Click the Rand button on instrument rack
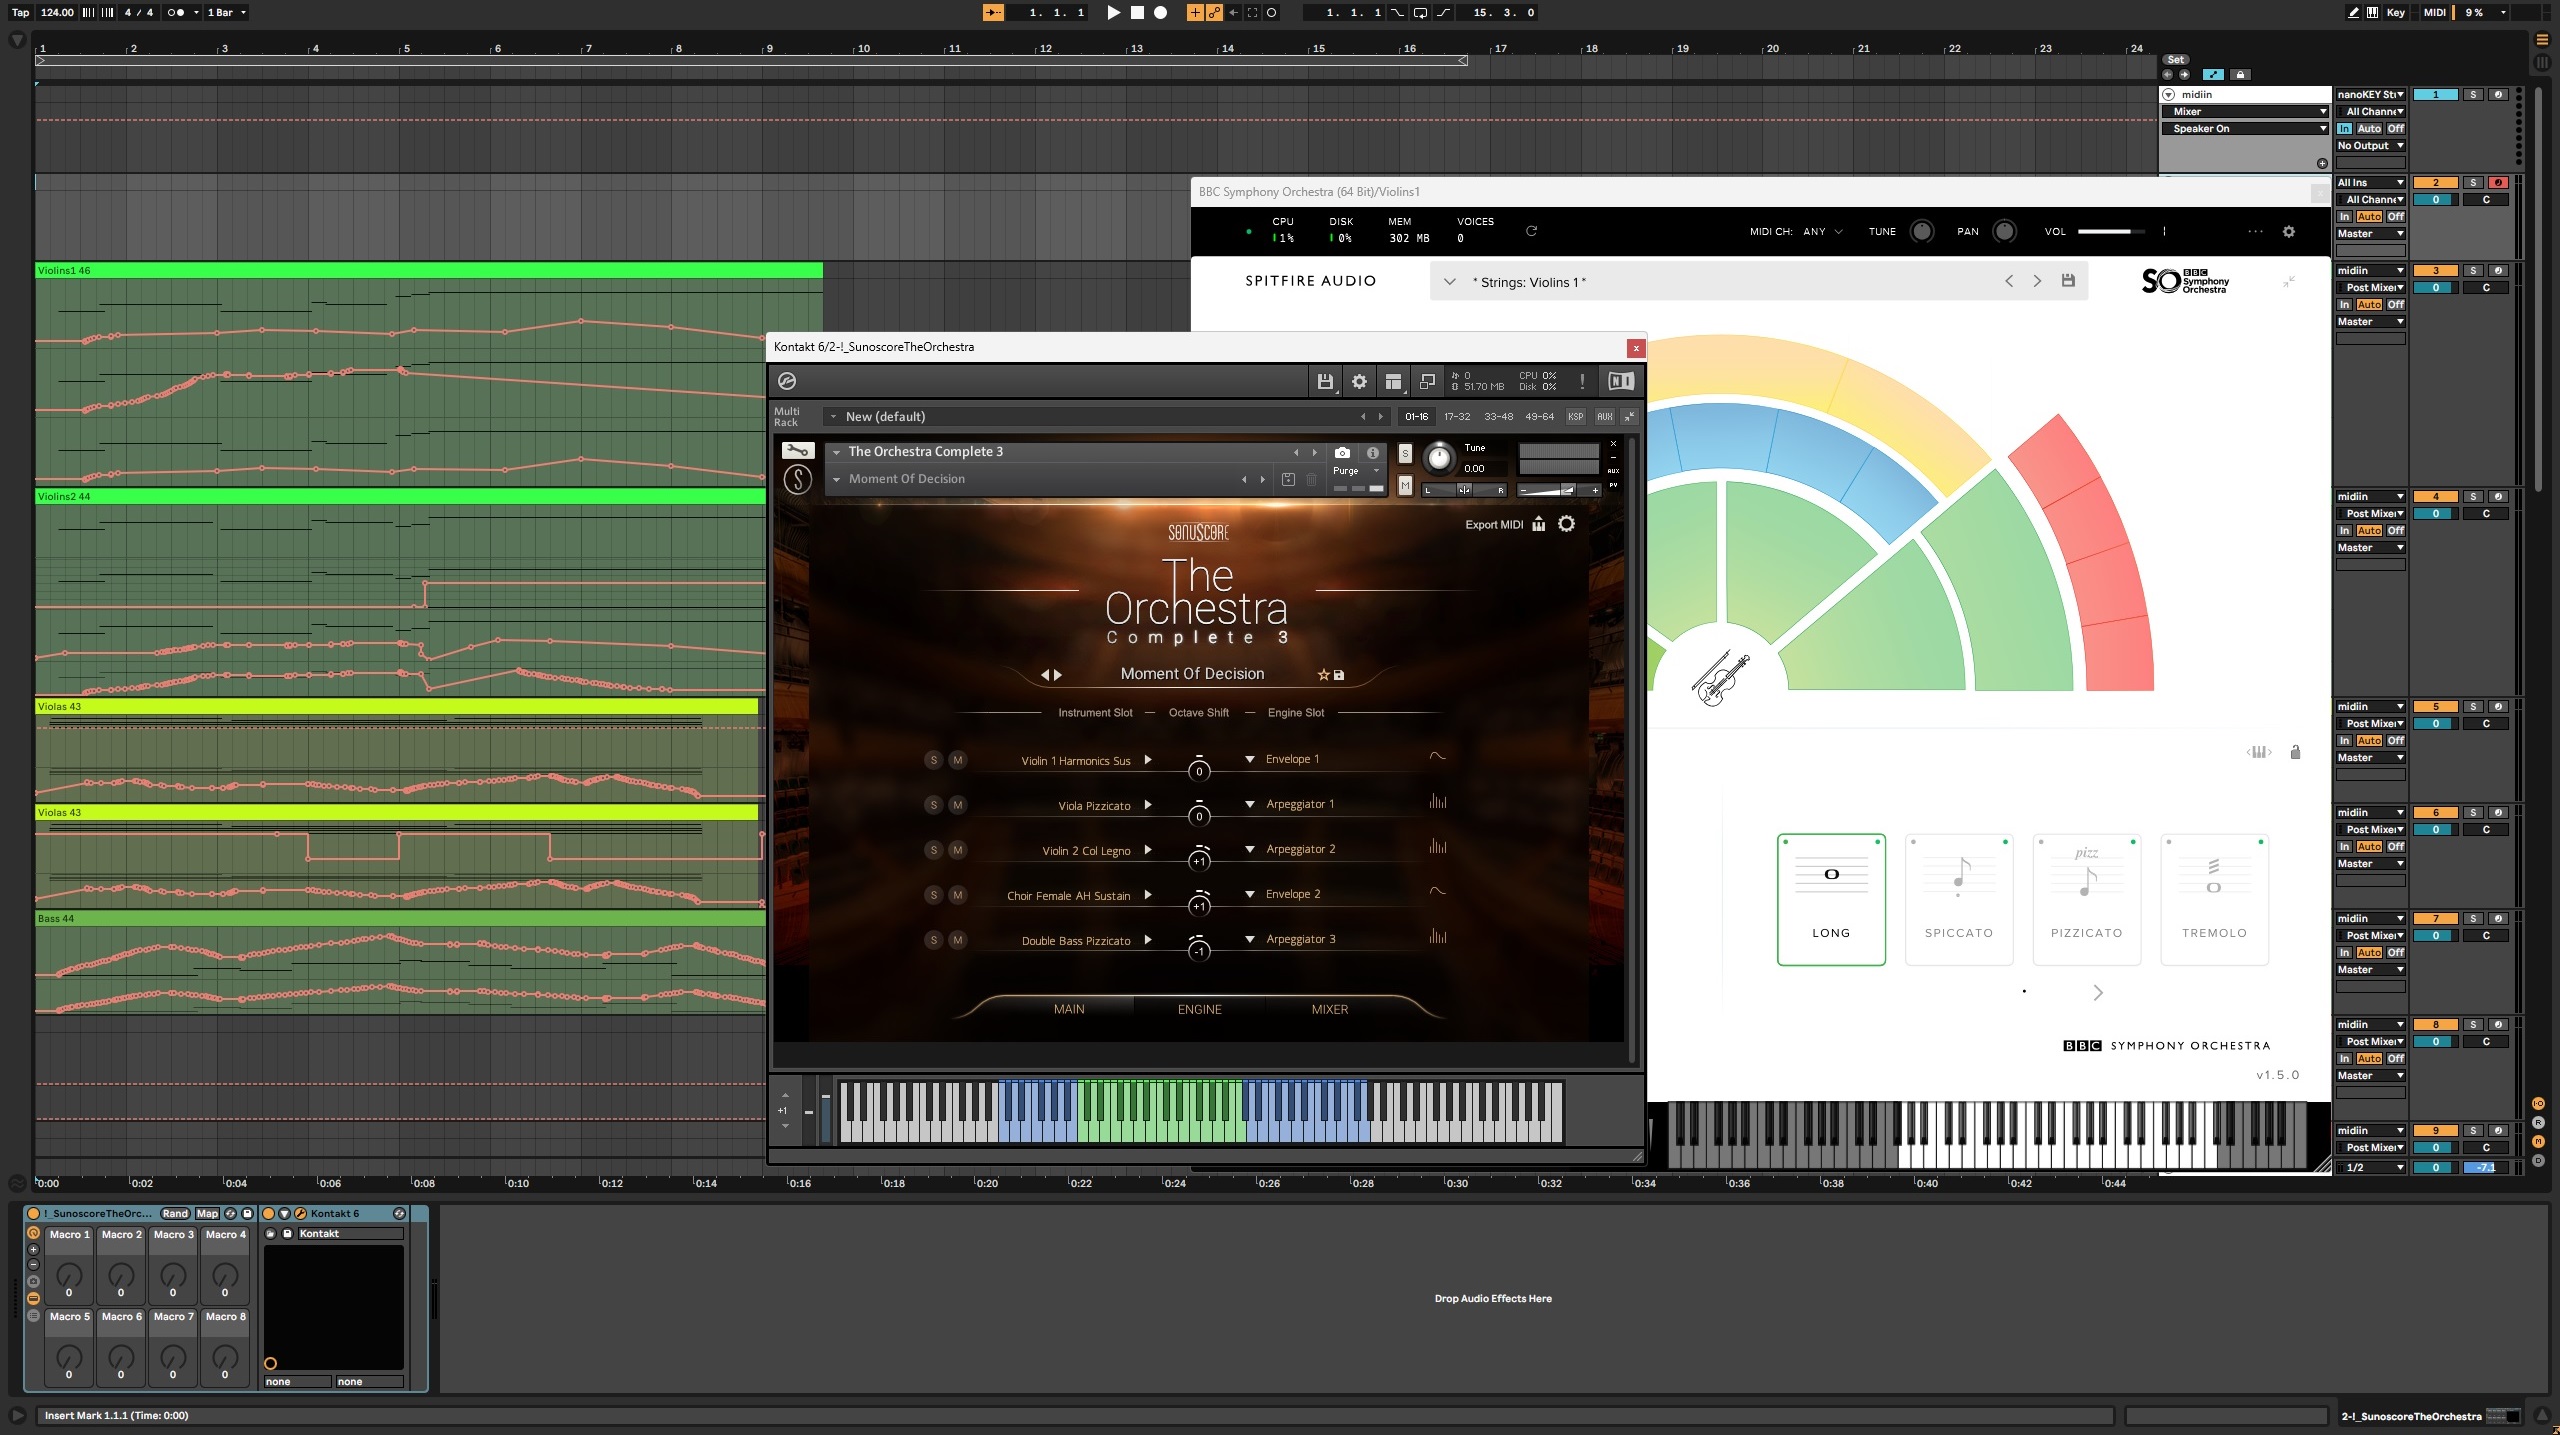 click(175, 1213)
